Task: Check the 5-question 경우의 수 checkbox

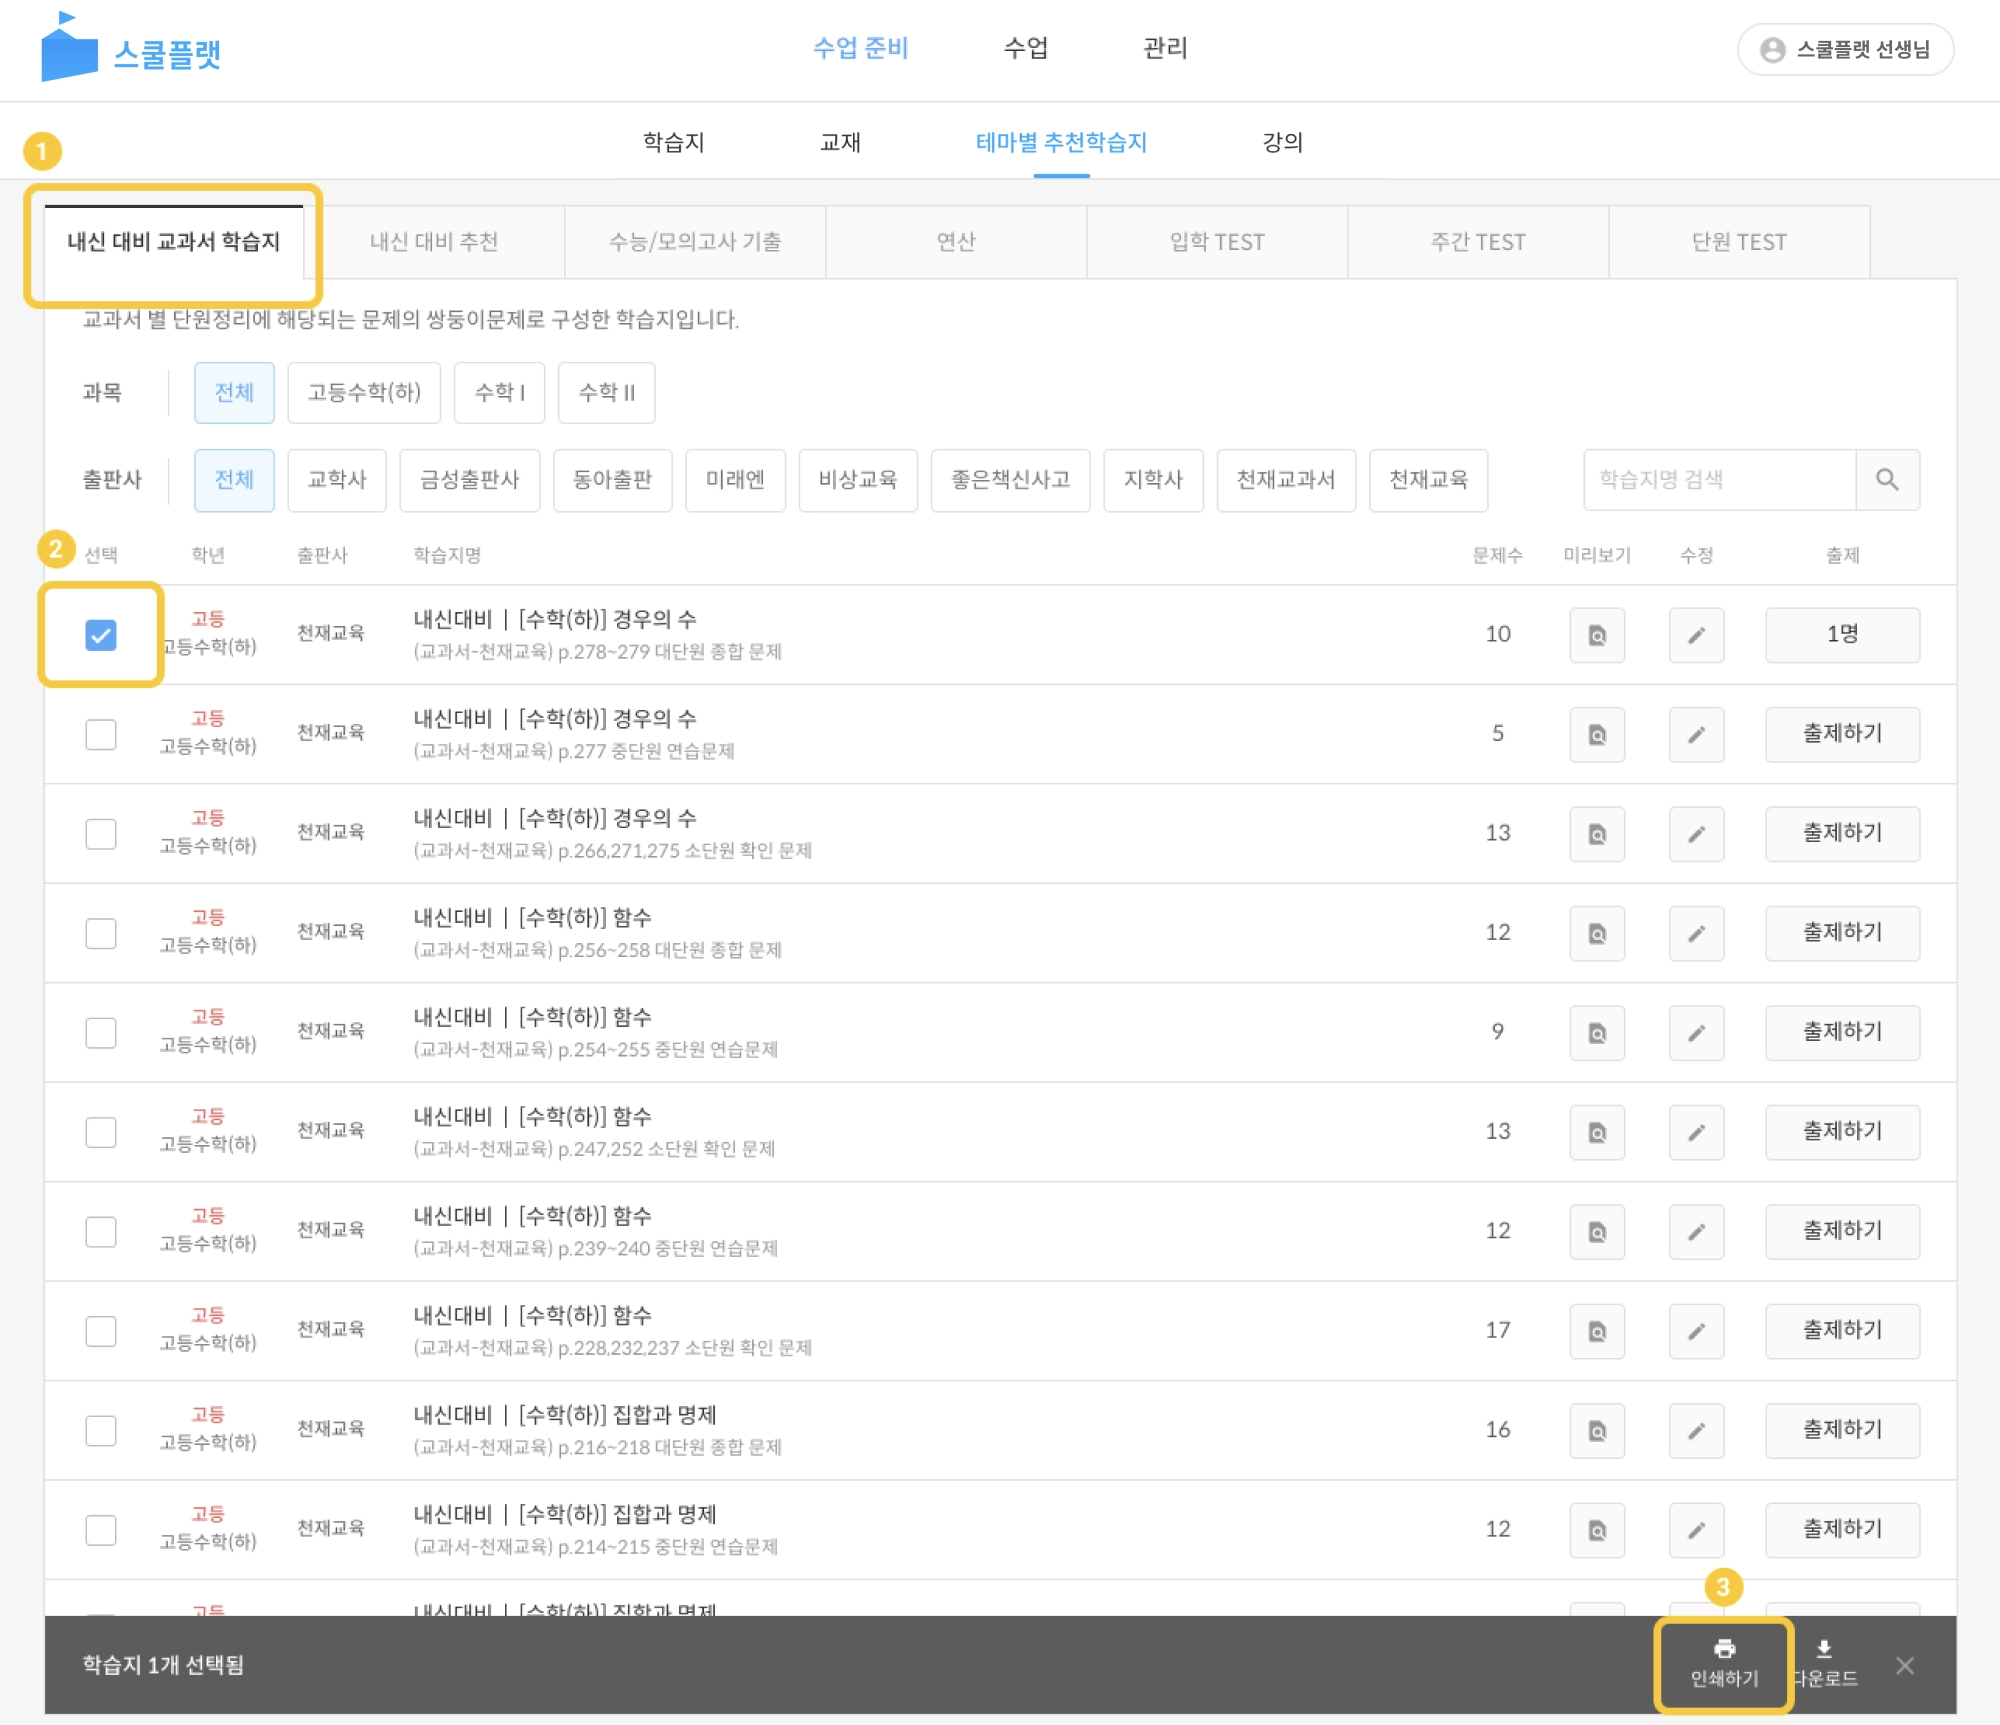Action: 101,735
